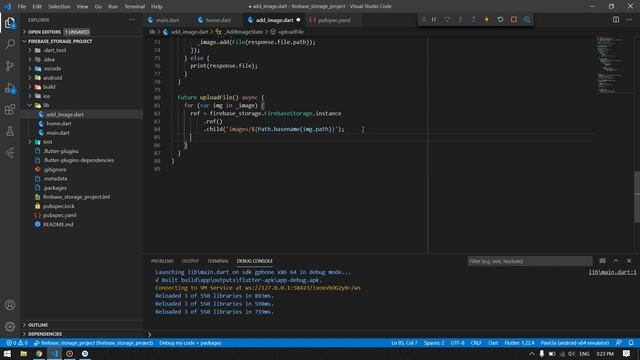
Task: Open .gitignore file in explorer
Action: tap(55, 169)
